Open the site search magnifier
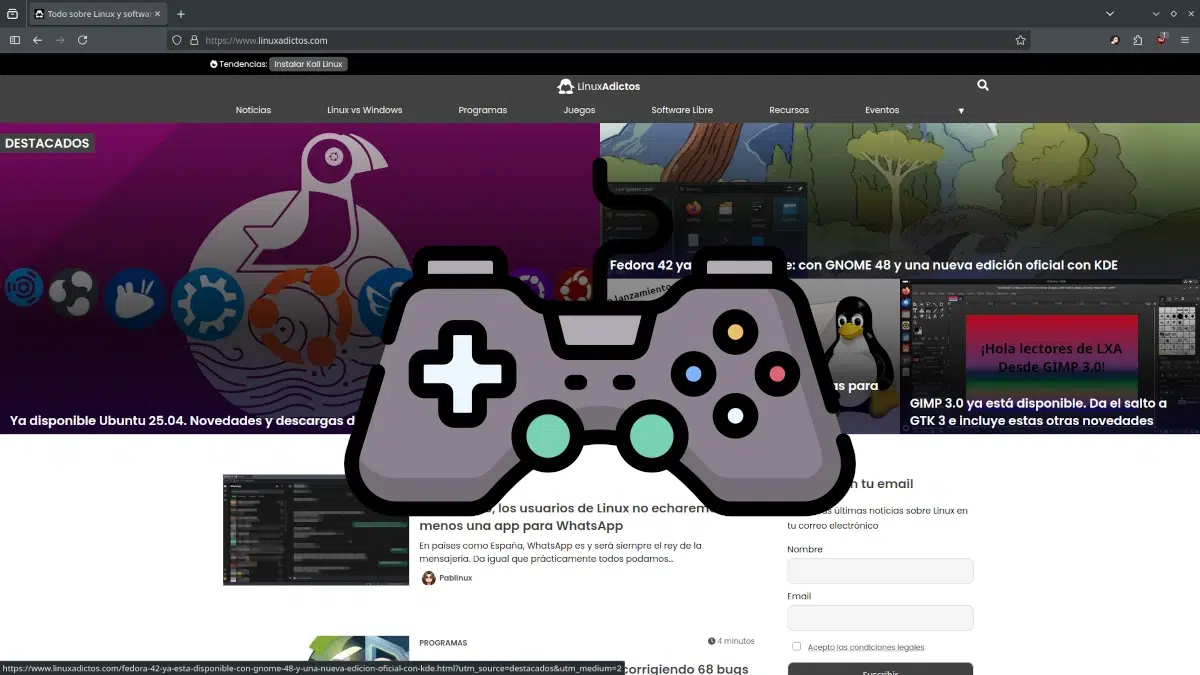The width and height of the screenshot is (1200, 675). 983,86
